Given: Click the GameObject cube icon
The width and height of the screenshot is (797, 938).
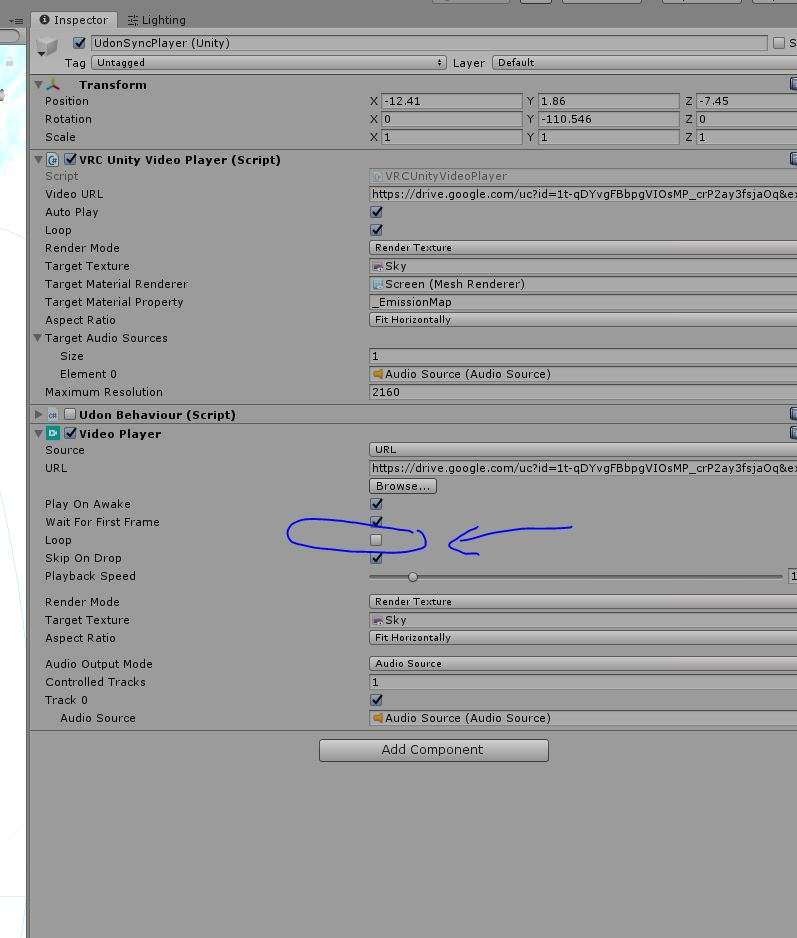Looking at the screenshot, I should coord(47,47).
